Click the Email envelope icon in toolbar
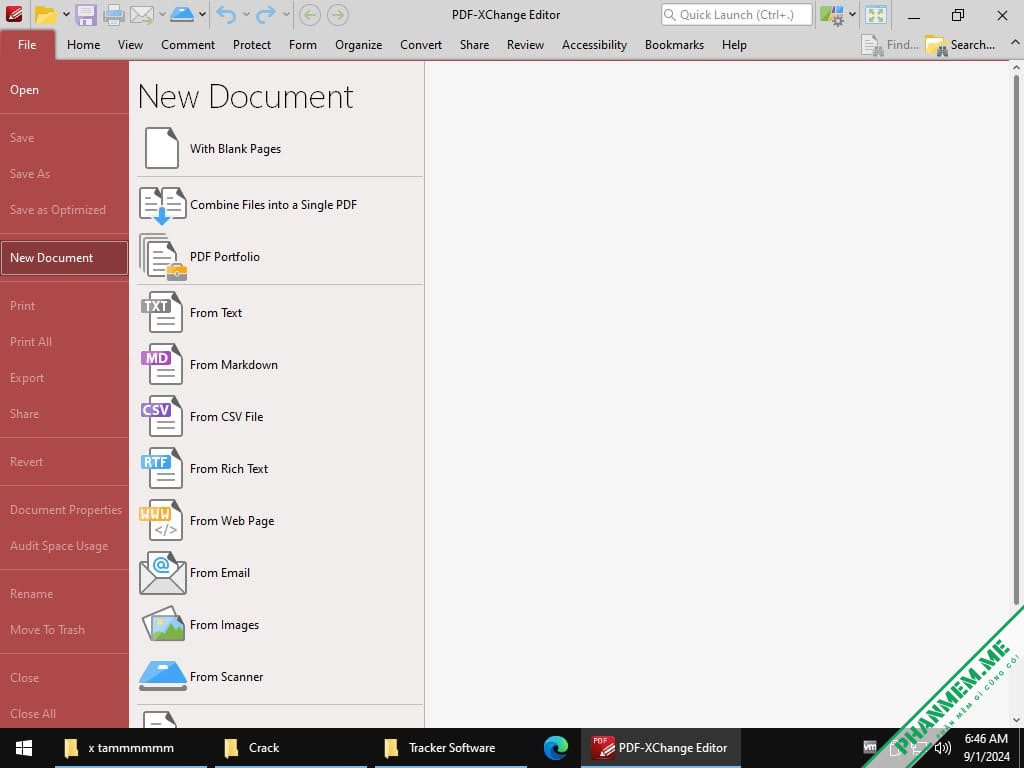Image resolution: width=1024 pixels, height=768 pixels. (142, 14)
